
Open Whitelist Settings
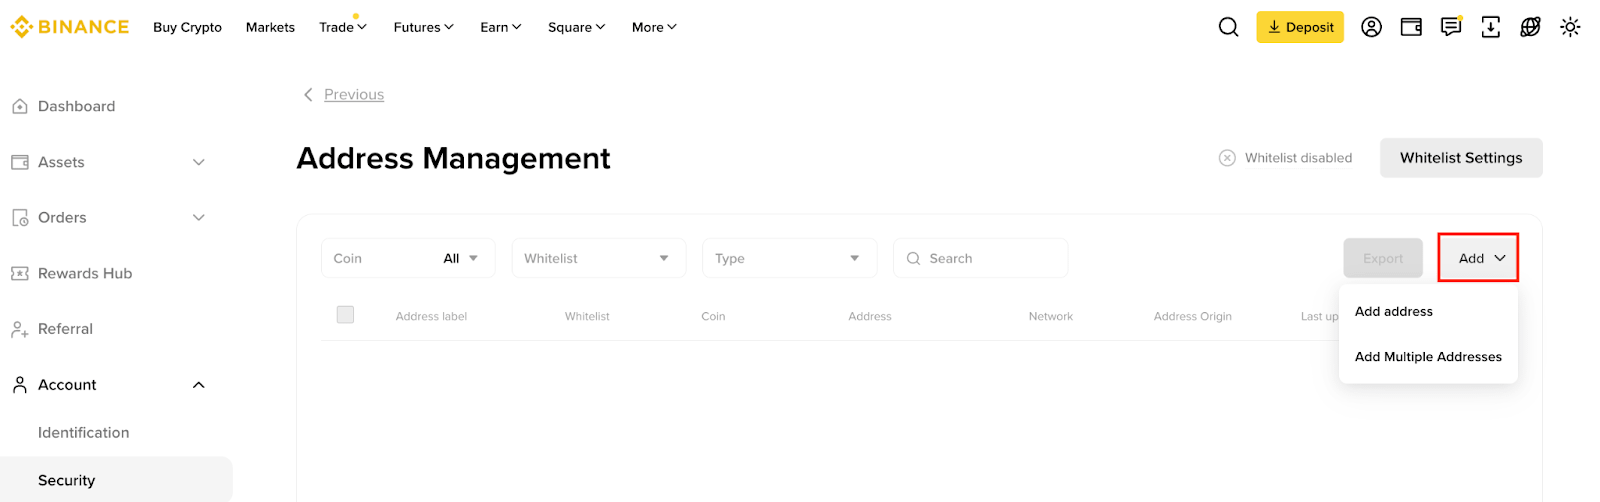click(1461, 158)
